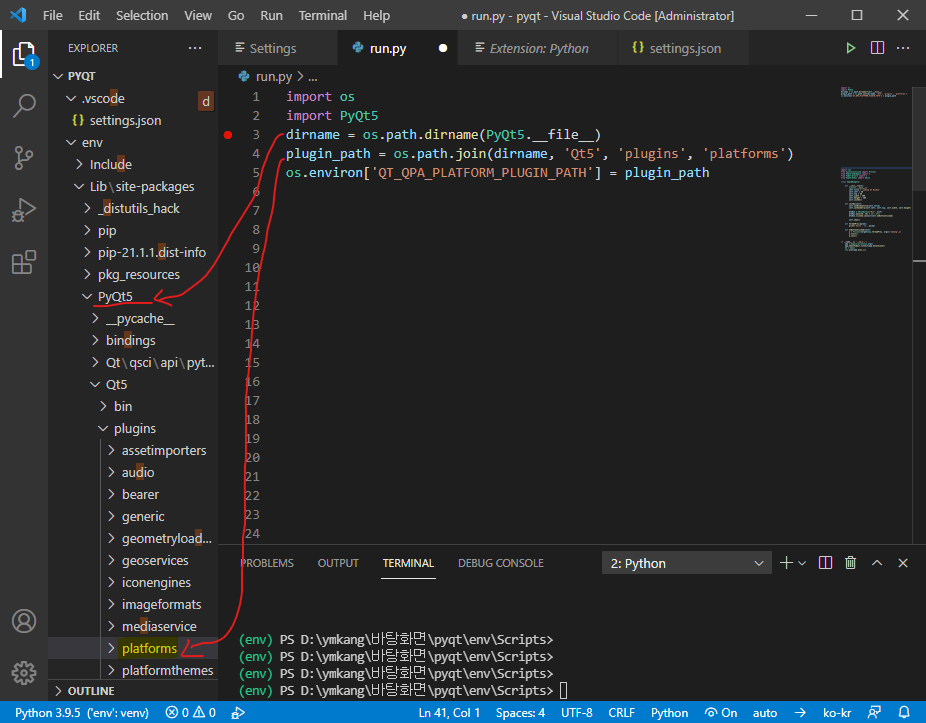Viewport: 926px width, 723px height.
Task: Open the Manage gear icon
Action: 24,672
